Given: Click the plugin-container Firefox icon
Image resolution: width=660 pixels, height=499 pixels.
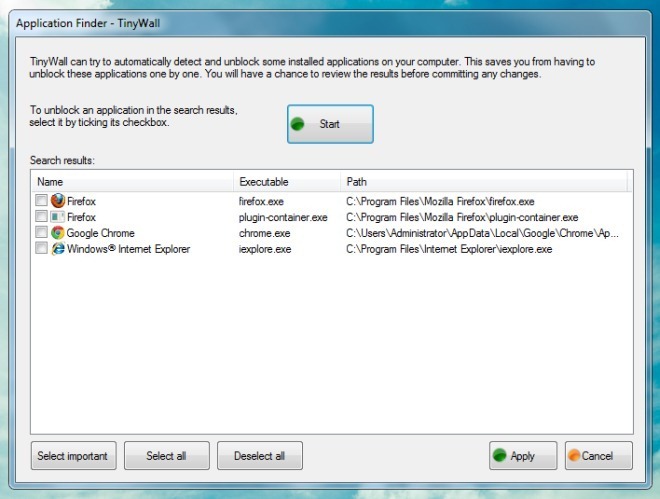Looking at the screenshot, I should (x=58, y=217).
